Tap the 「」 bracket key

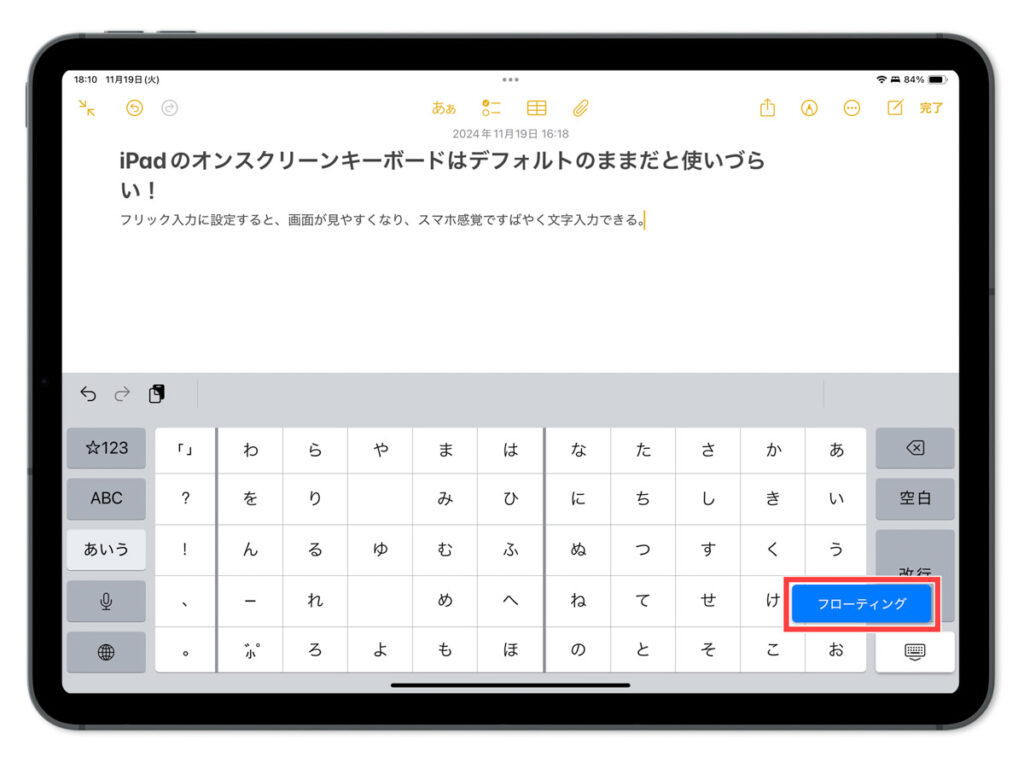pyautogui.click(x=185, y=450)
